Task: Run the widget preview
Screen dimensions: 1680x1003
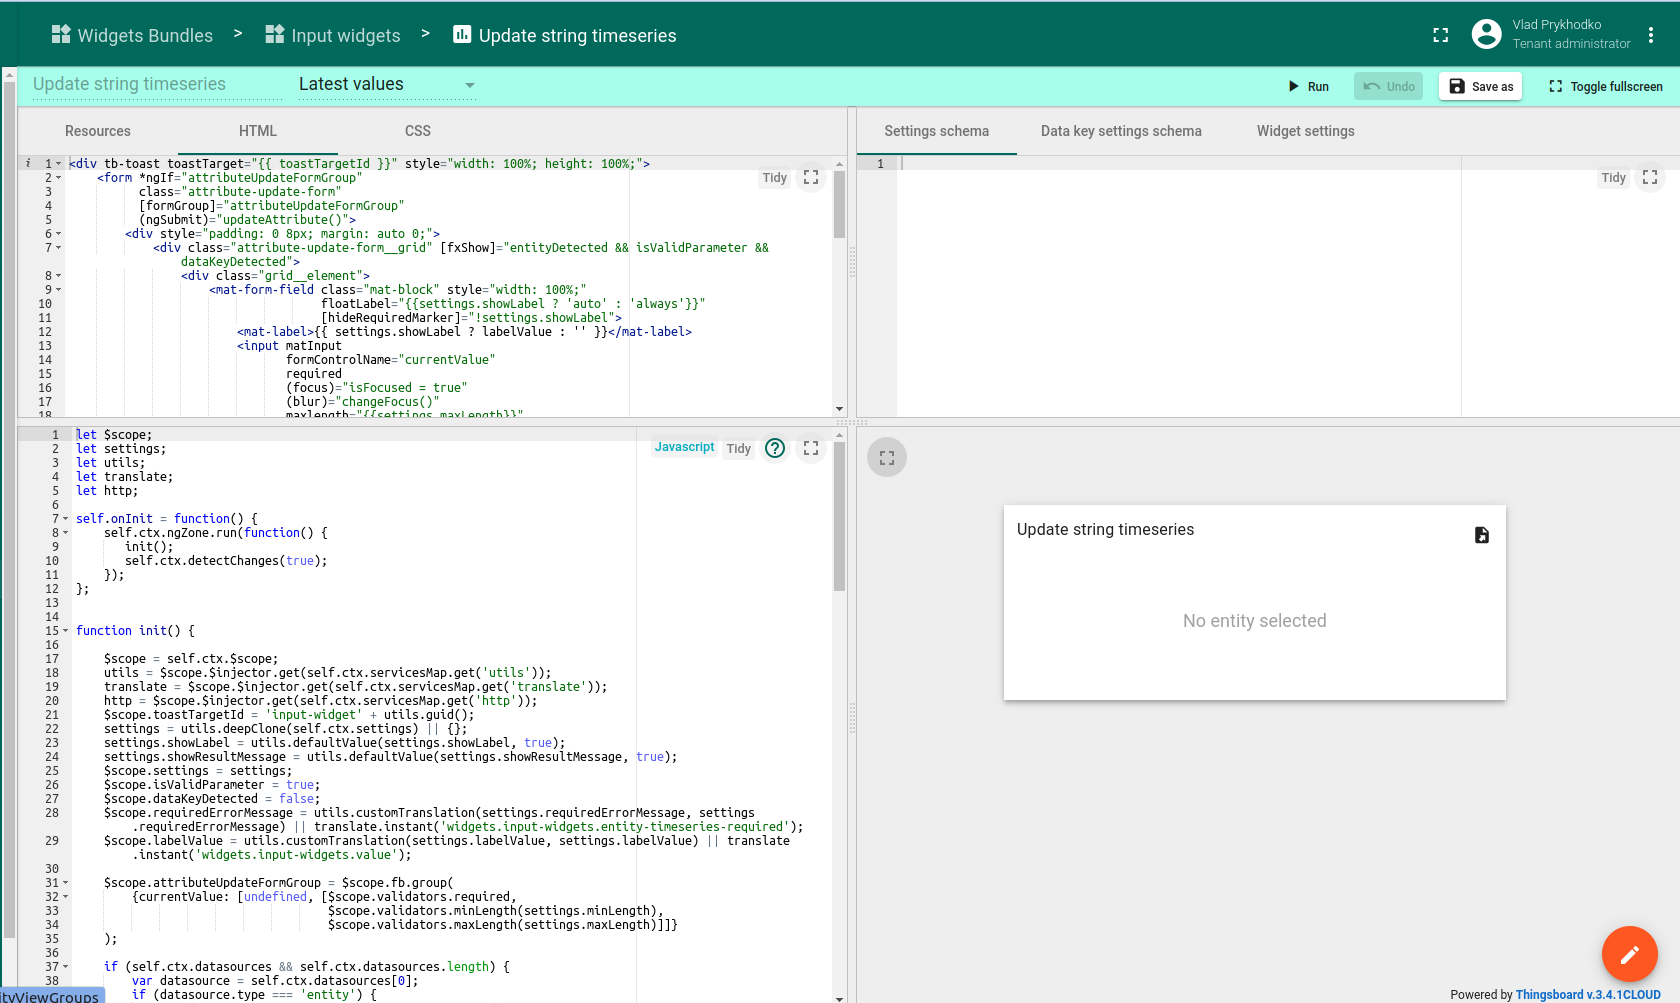Action: click(1308, 86)
